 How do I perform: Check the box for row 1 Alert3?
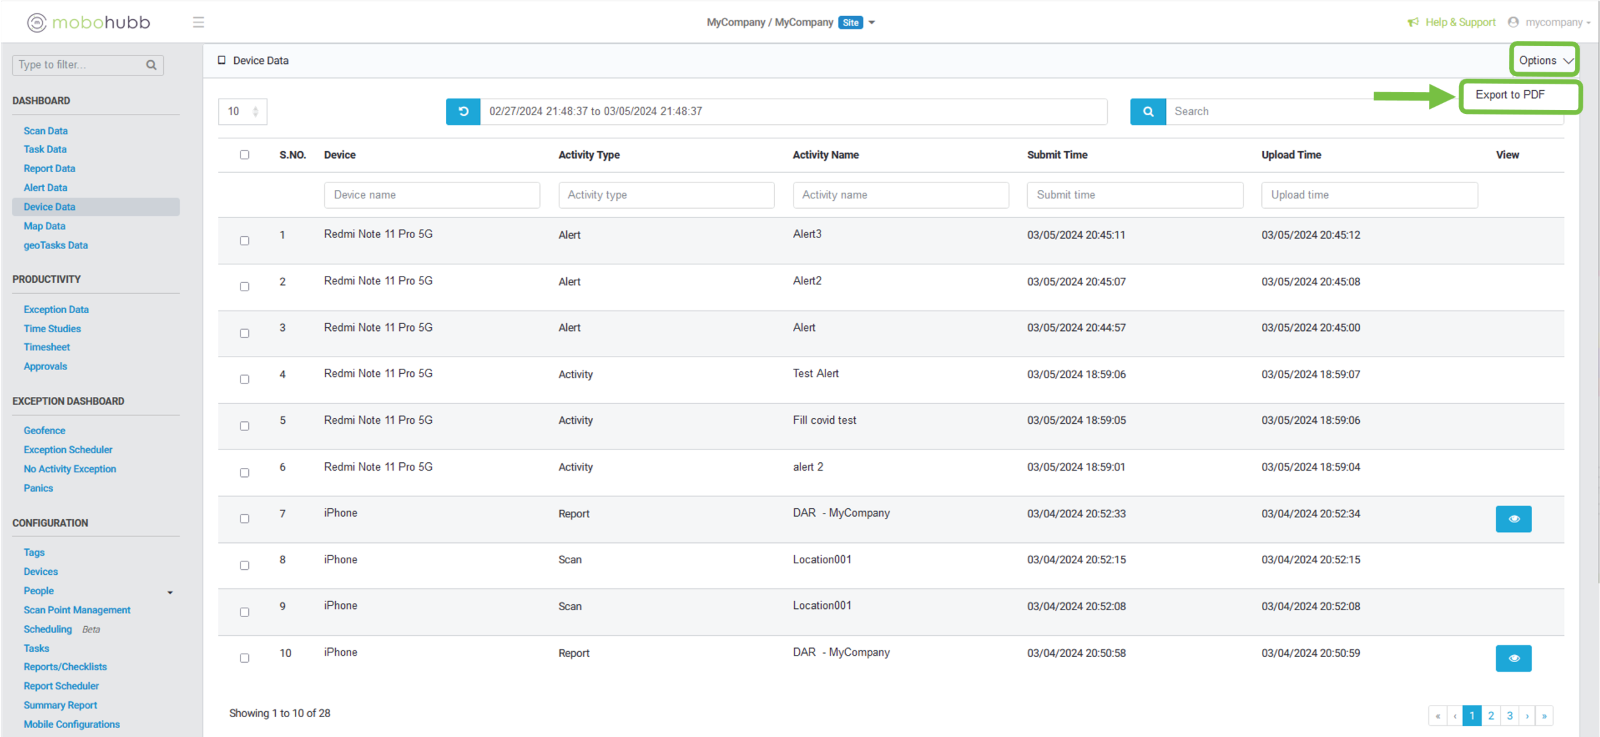pyautogui.click(x=244, y=240)
